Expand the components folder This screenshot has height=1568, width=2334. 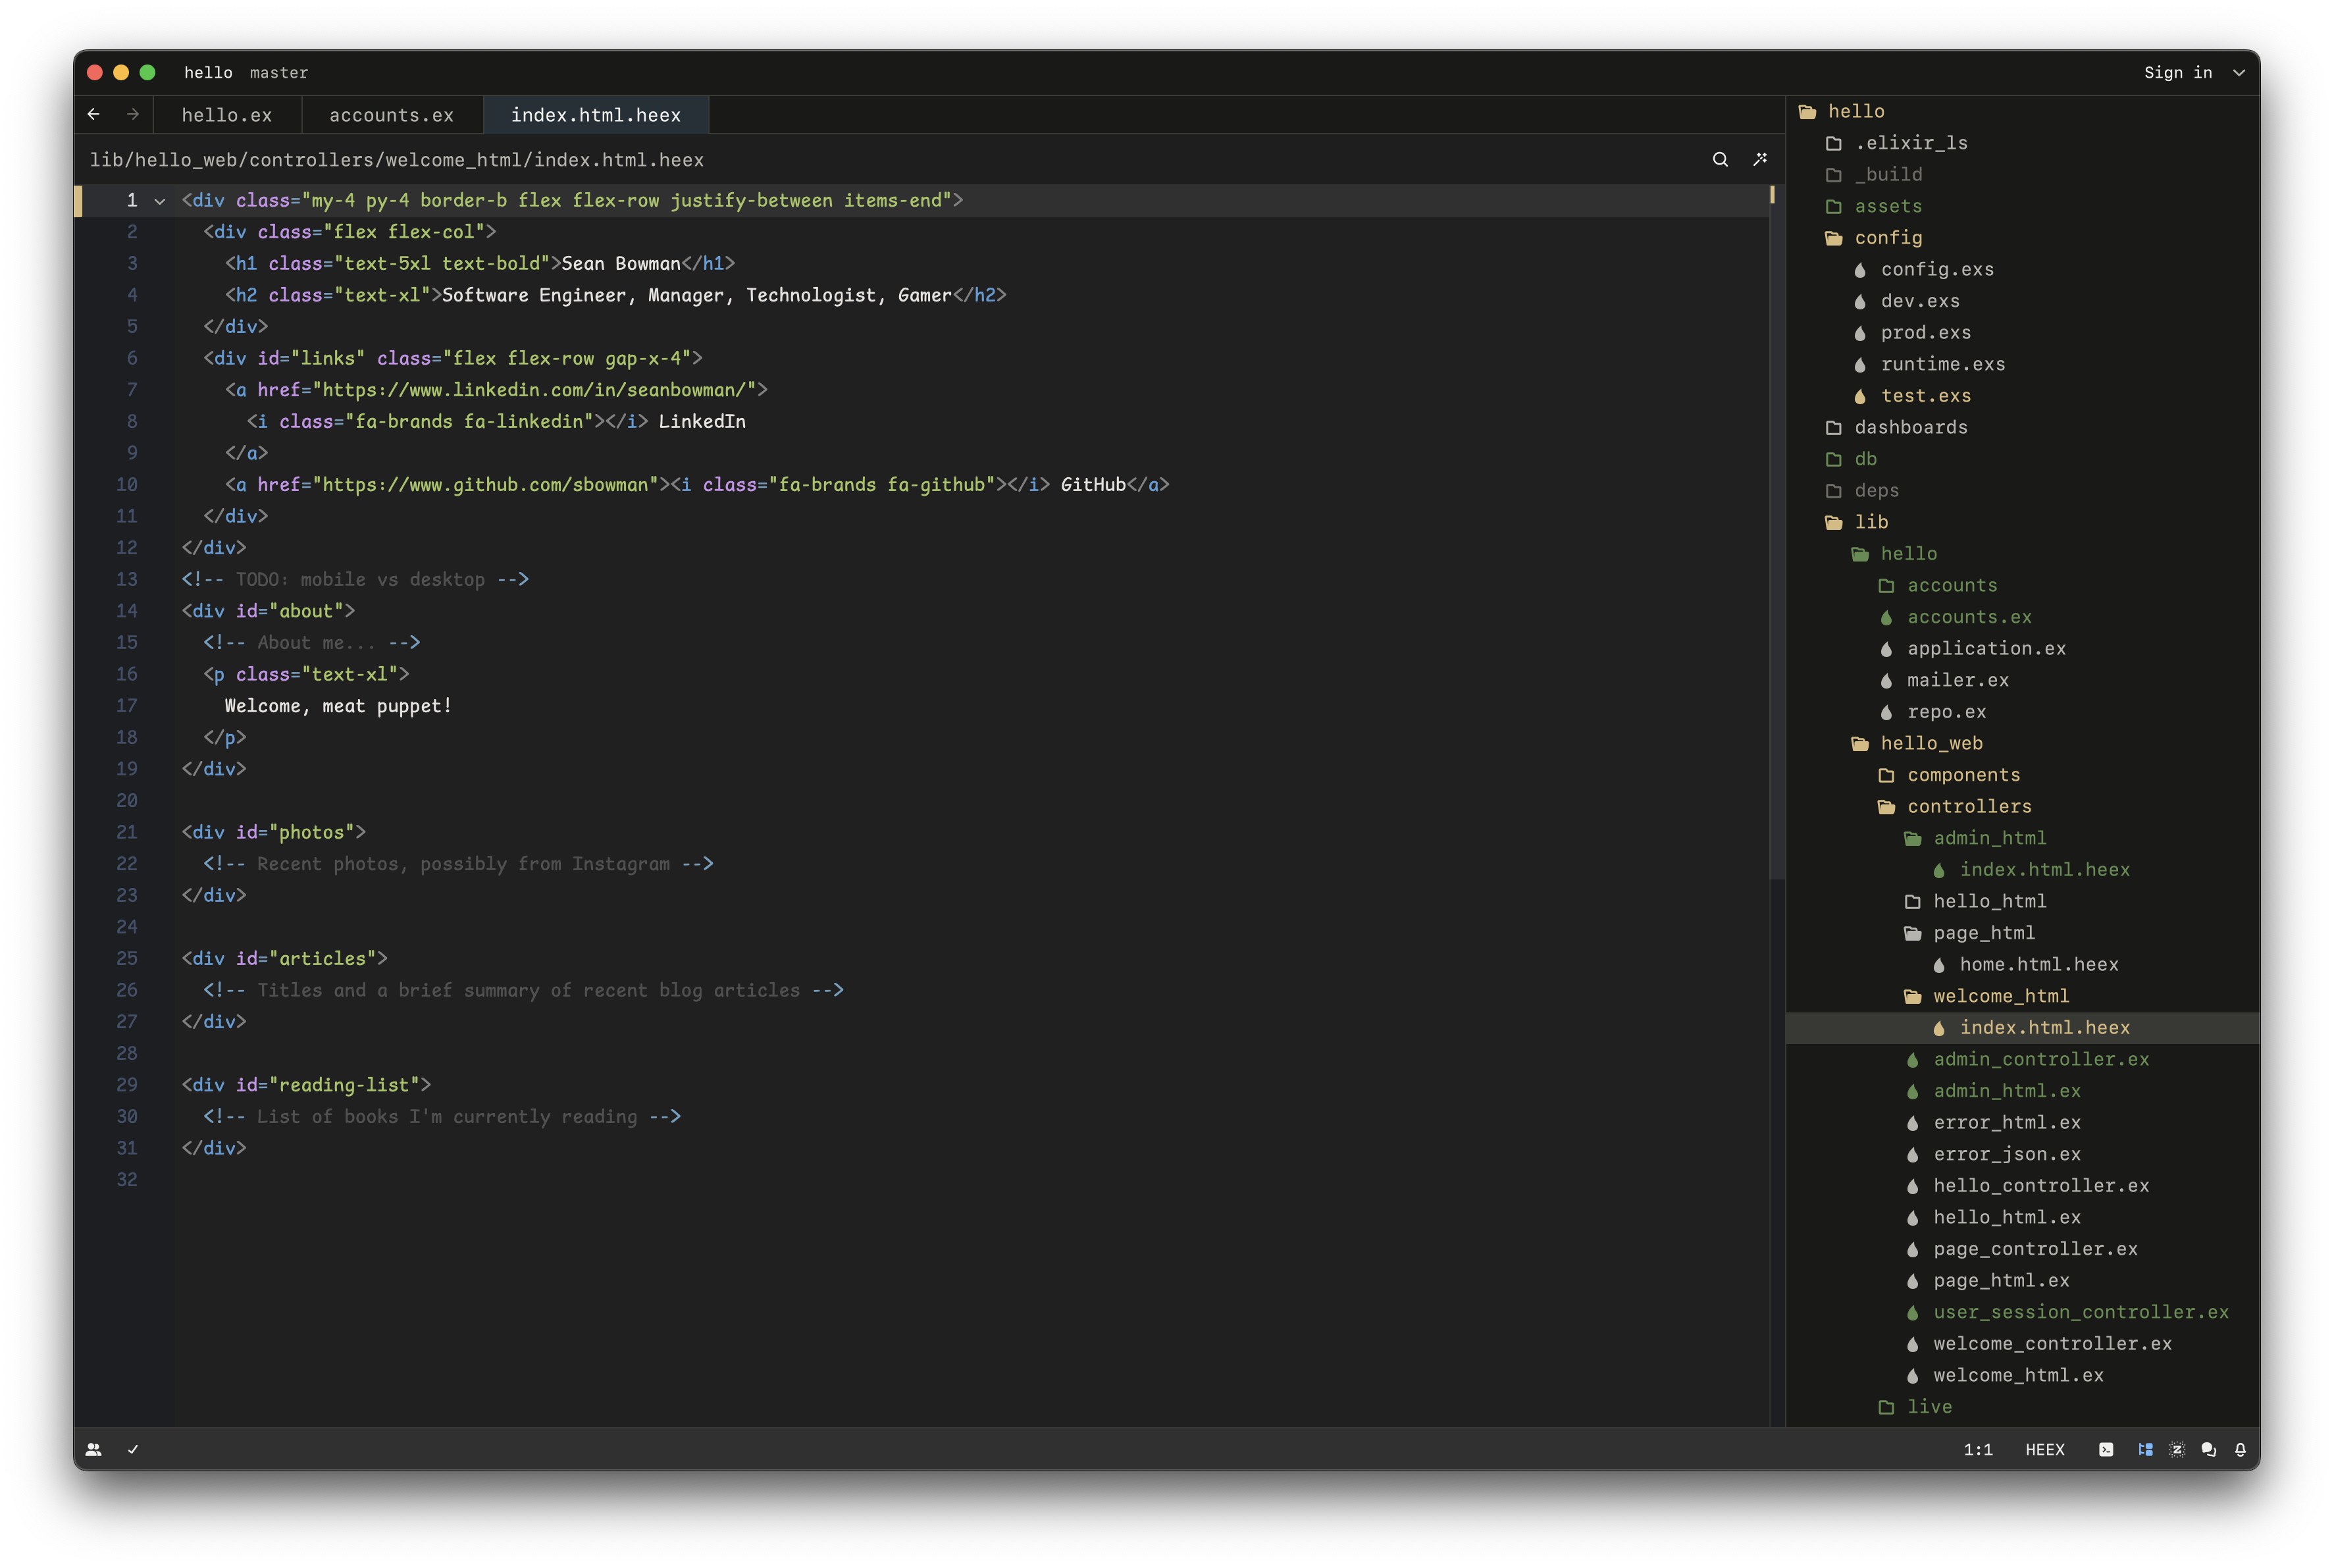pos(2023,774)
